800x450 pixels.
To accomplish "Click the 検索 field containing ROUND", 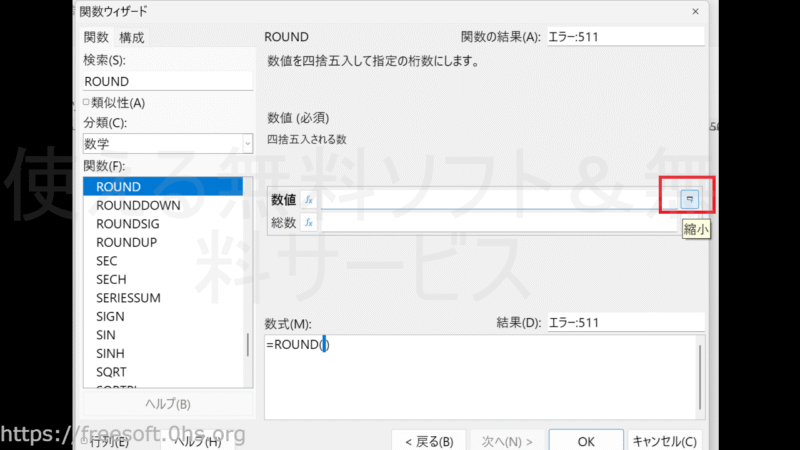I will click(x=167, y=81).
